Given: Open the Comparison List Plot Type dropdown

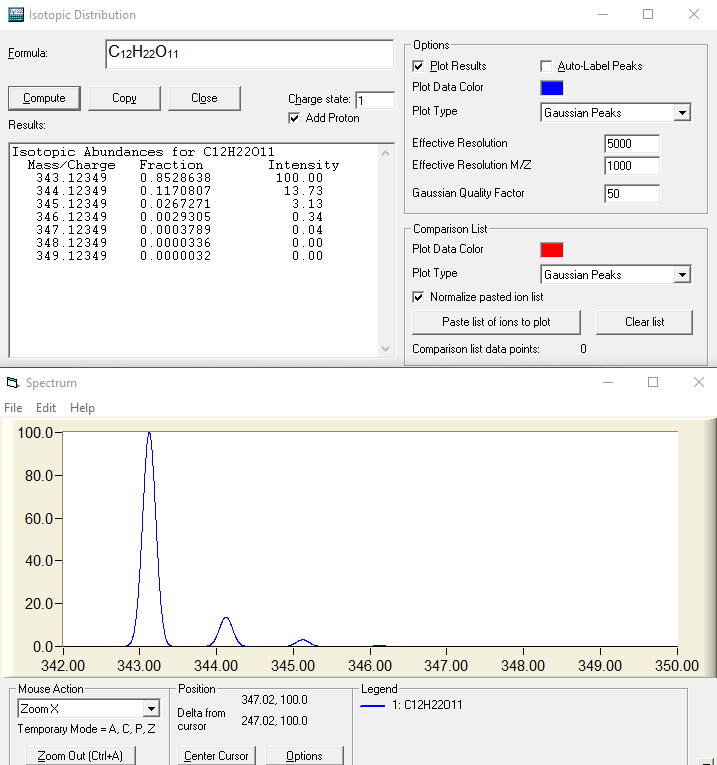Looking at the screenshot, I should (x=682, y=275).
